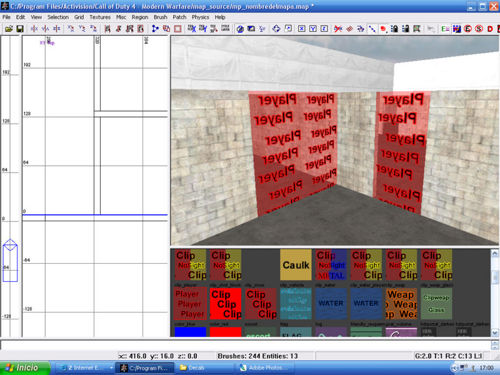Click the Inicio start button

(x=25, y=368)
